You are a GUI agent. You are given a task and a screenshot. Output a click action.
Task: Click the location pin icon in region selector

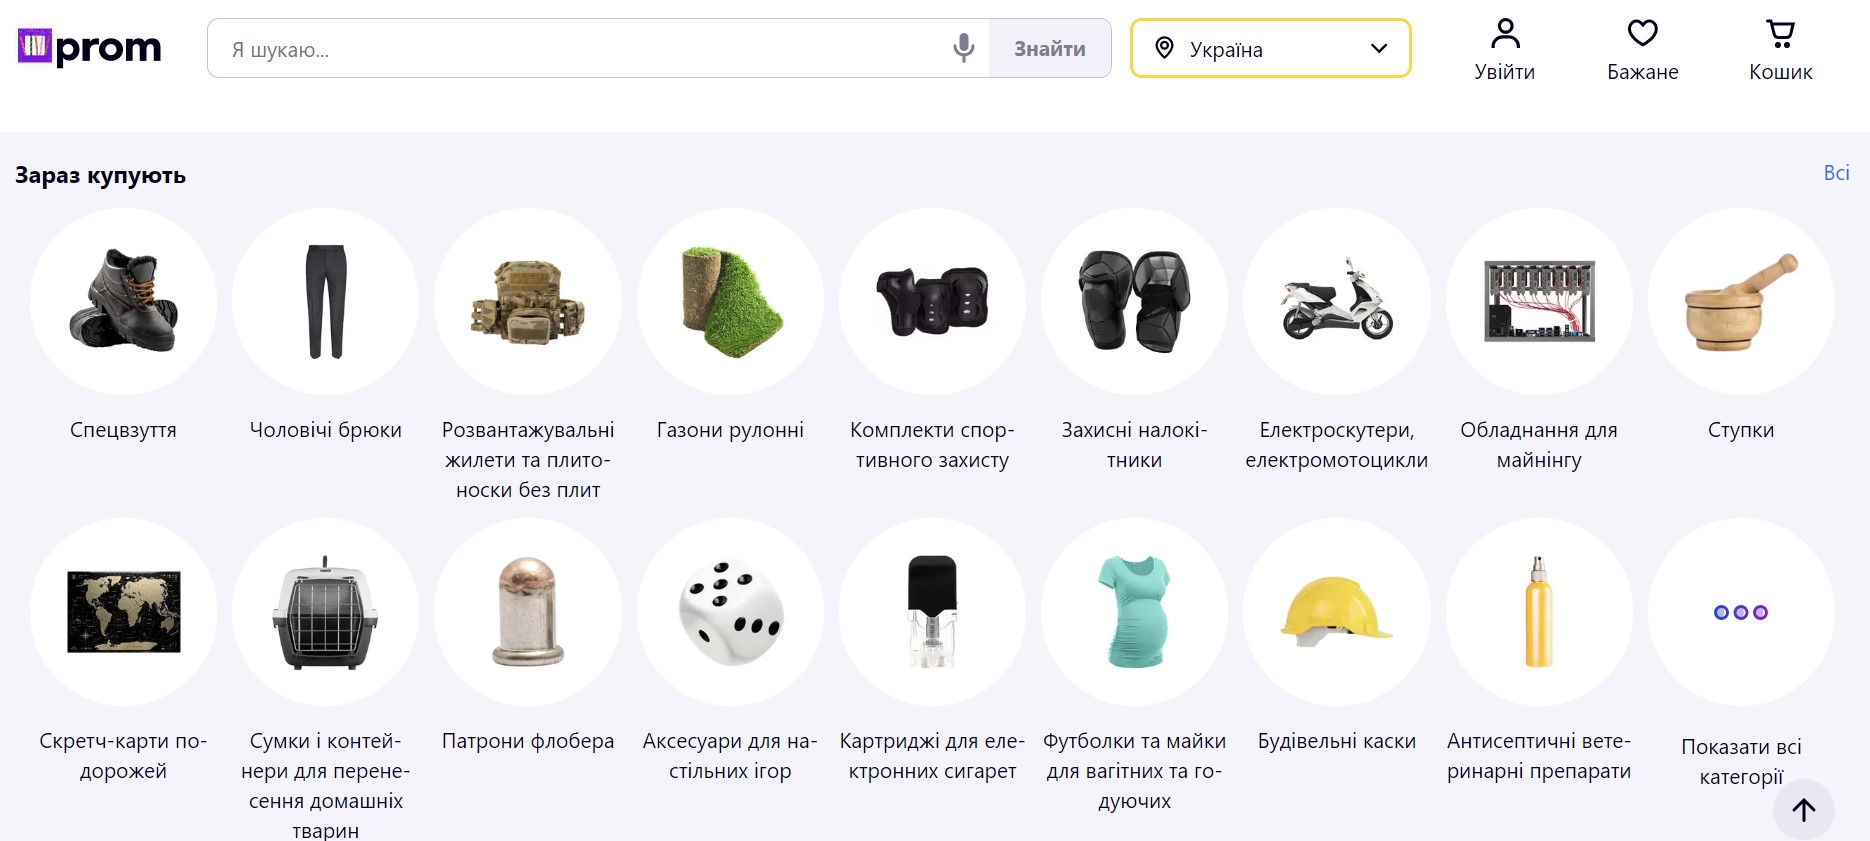click(1164, 48)
